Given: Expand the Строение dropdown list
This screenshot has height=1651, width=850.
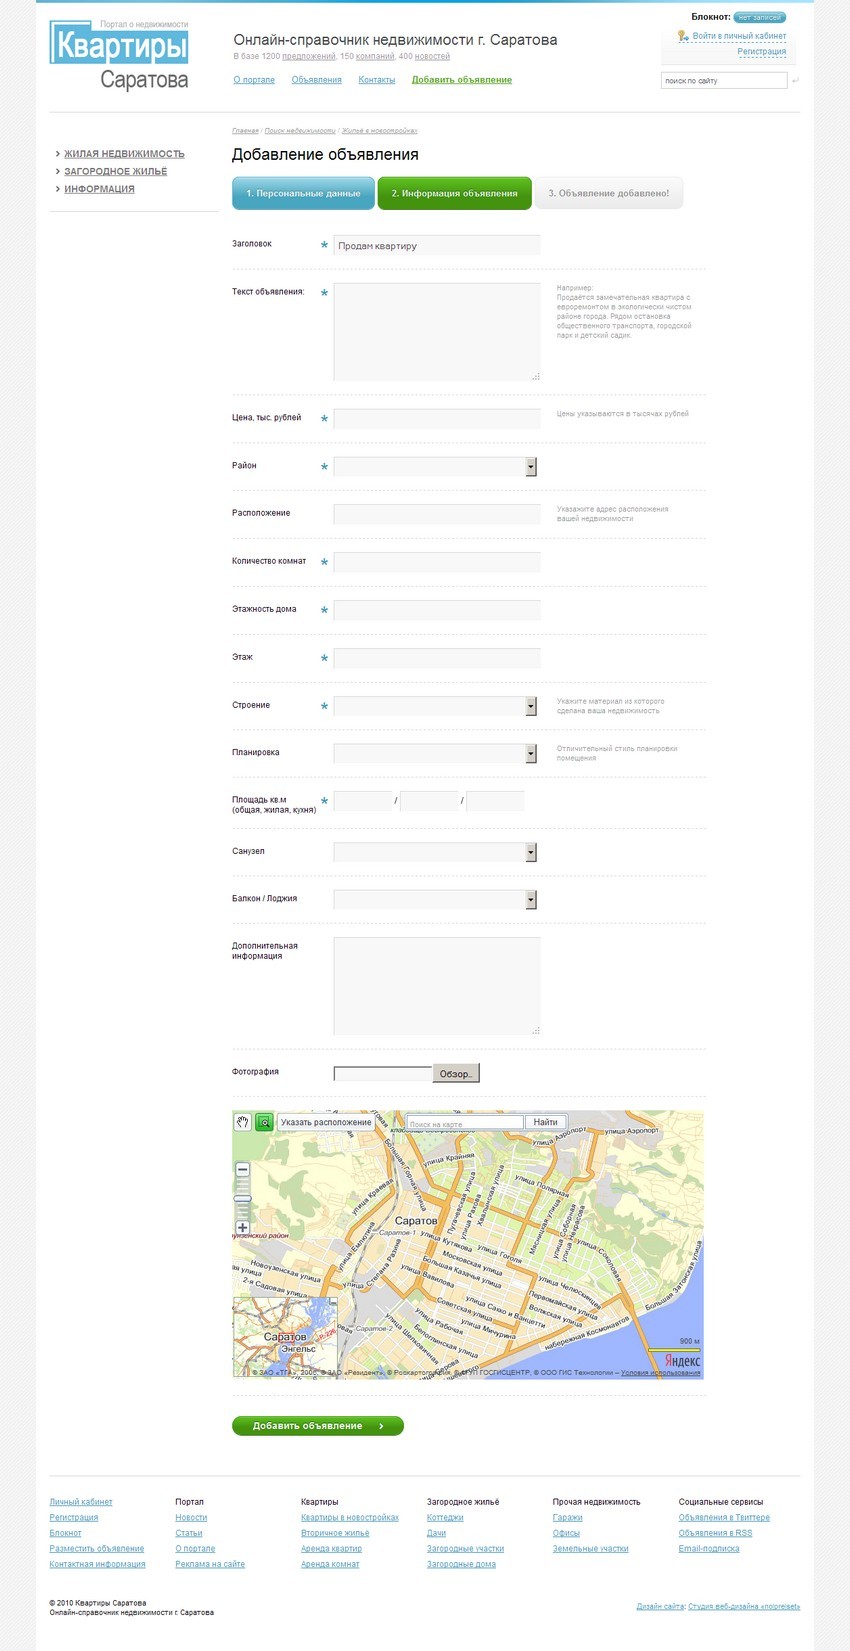Looking at the screenshot, I should pos(530,706).
